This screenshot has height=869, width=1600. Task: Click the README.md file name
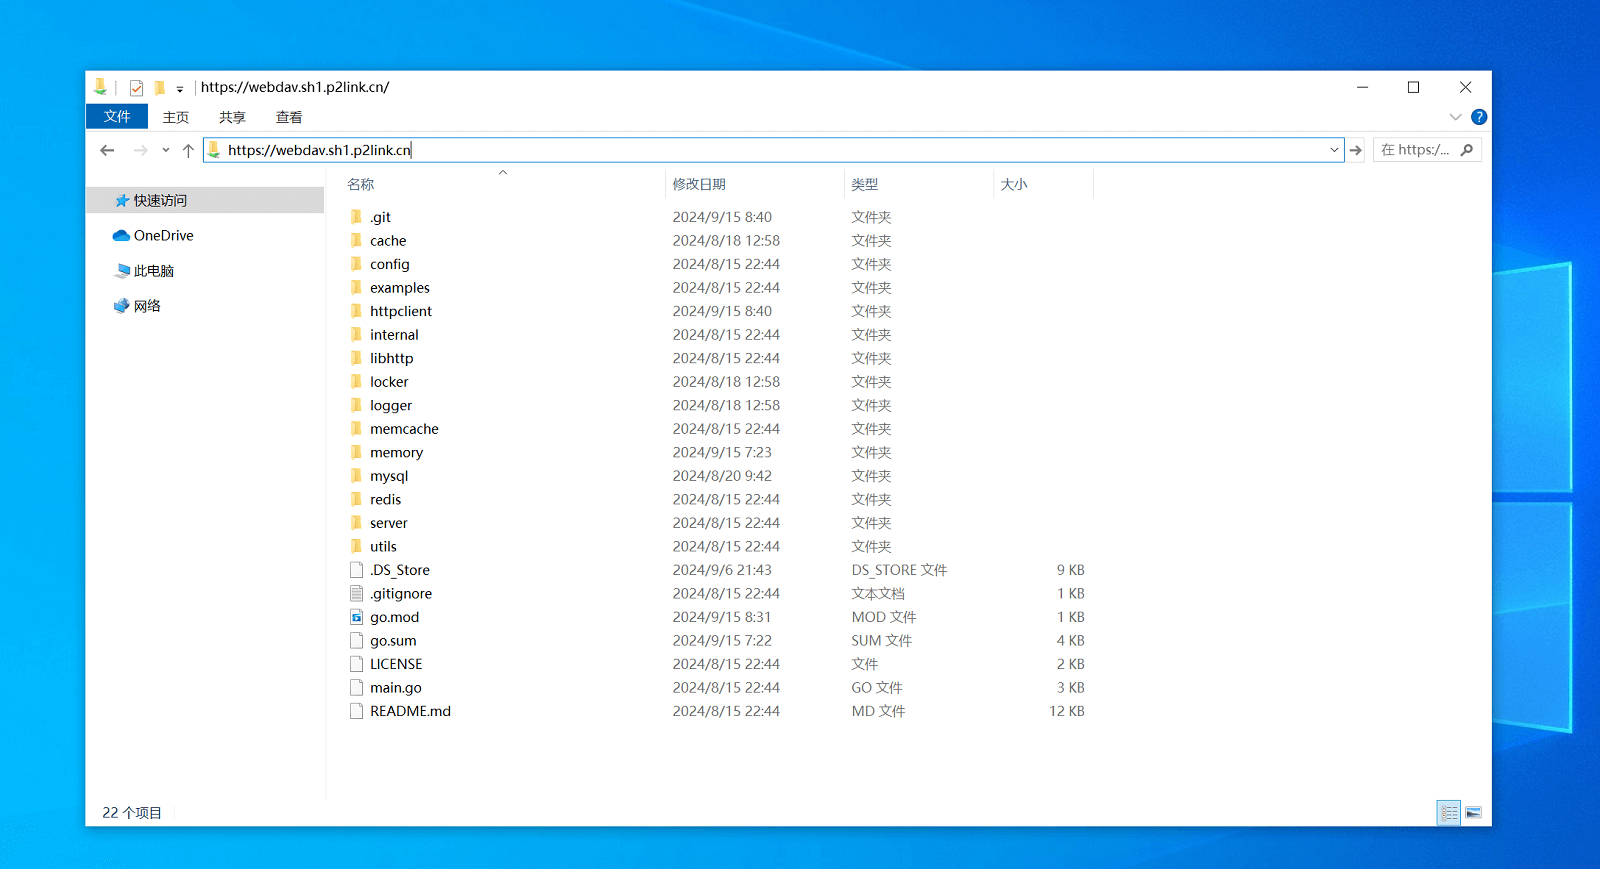pos(410,711)
